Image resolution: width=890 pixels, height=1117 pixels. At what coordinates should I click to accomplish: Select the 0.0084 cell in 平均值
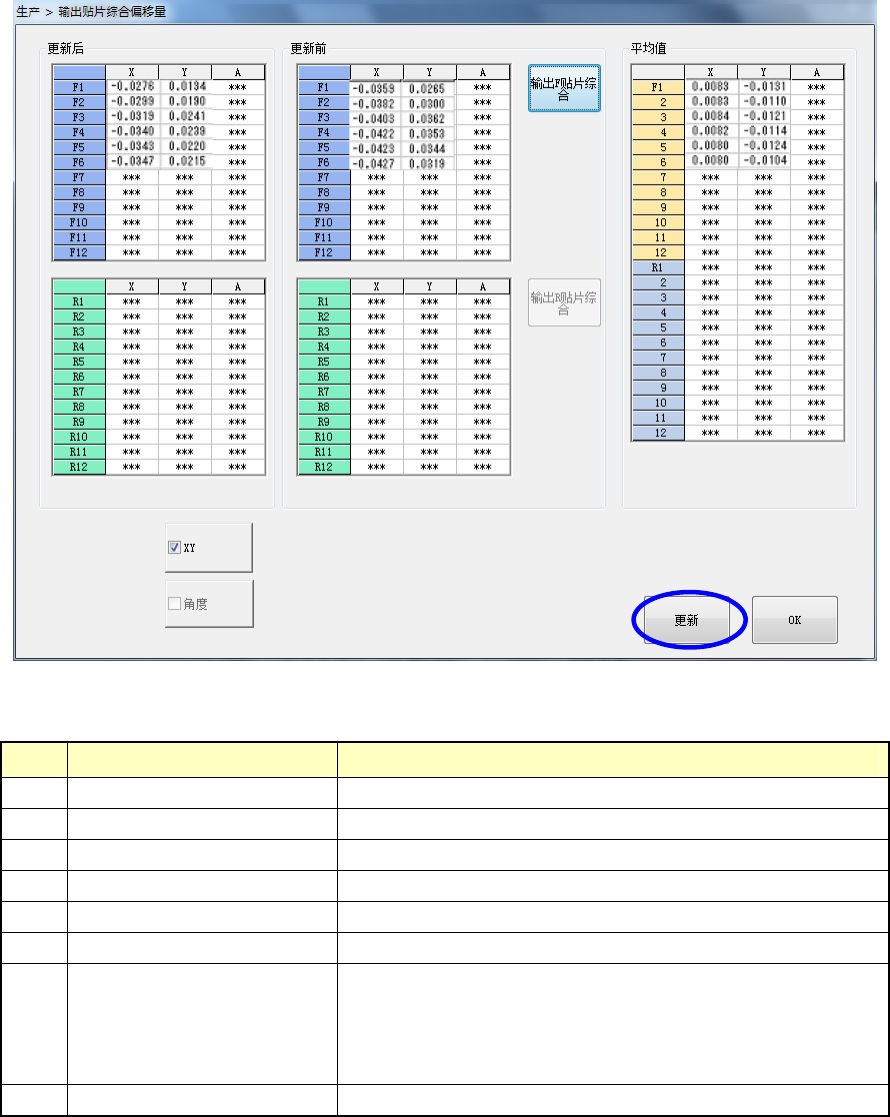click(710, 116)
